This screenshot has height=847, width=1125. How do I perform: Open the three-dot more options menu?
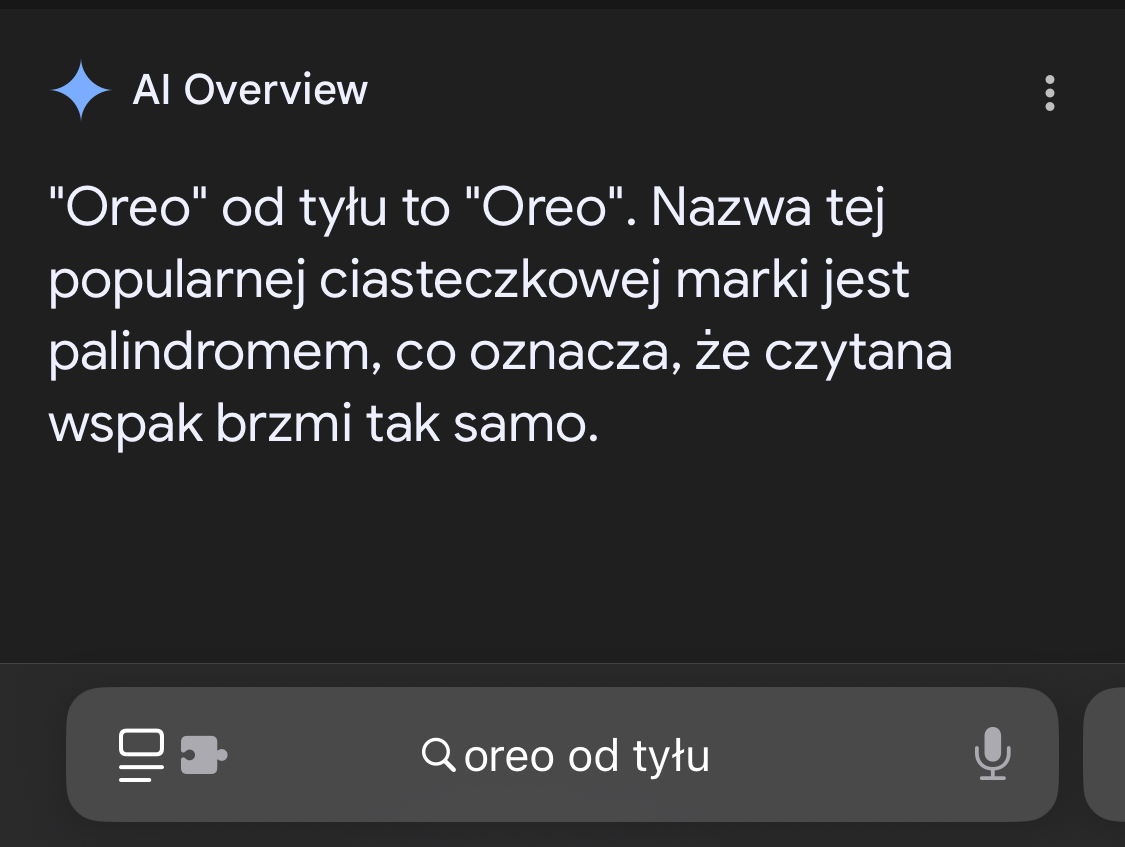pos(1049,93)
